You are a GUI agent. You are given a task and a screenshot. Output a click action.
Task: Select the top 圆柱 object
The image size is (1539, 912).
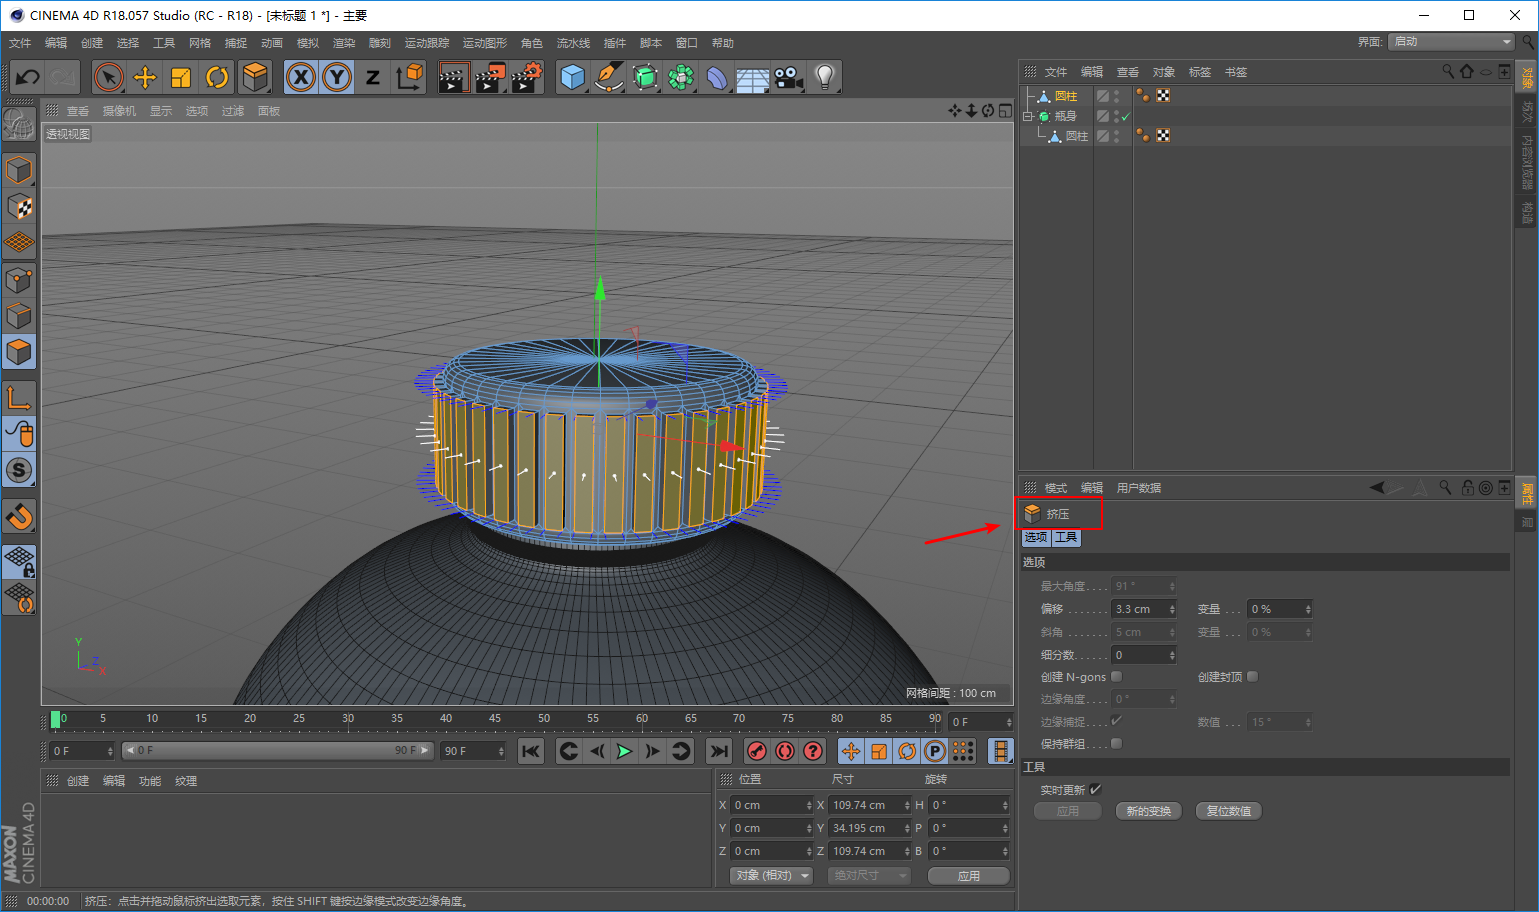(x=1066, y=96)
